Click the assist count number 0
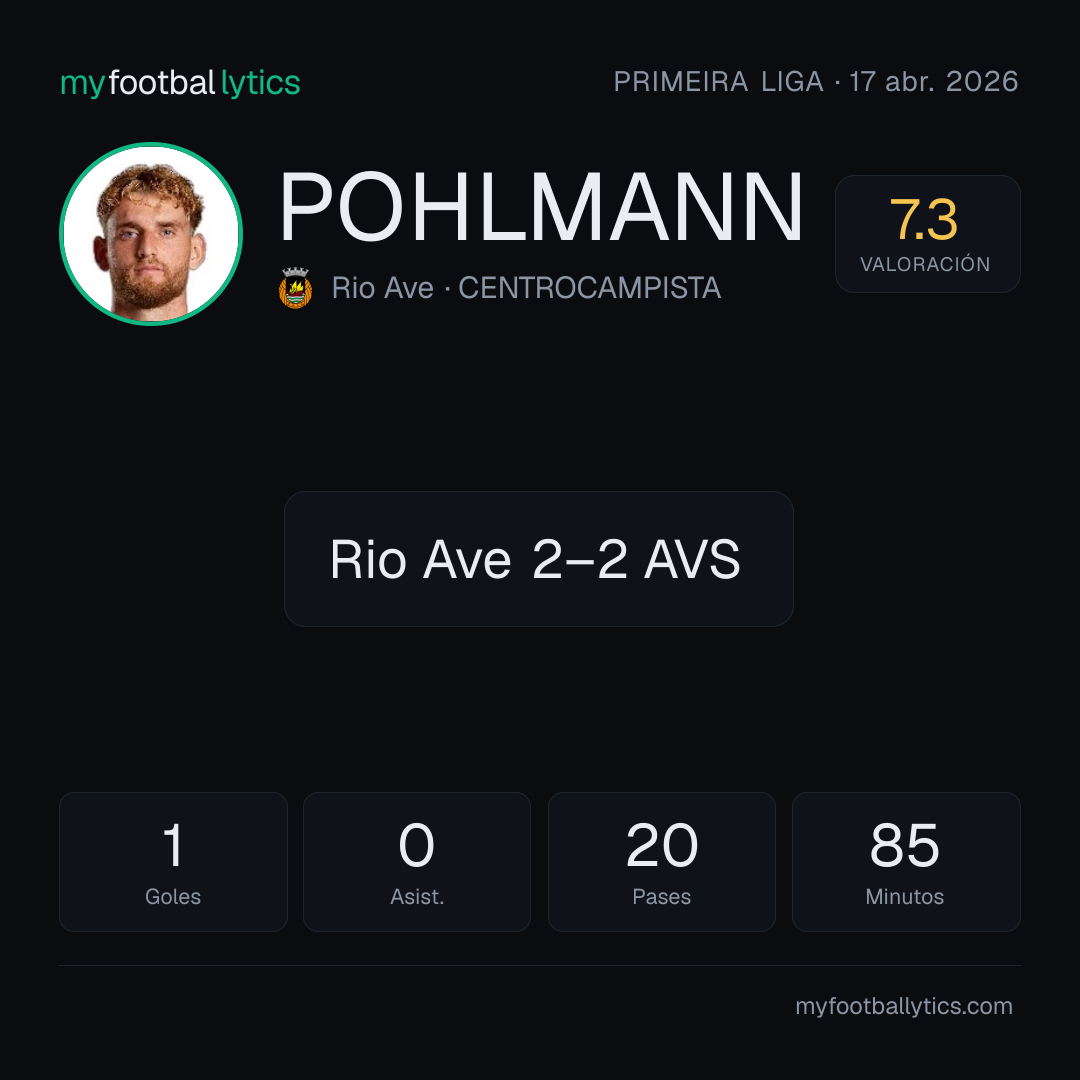Screen dimensions: 1080x1080 click(417, 845)
